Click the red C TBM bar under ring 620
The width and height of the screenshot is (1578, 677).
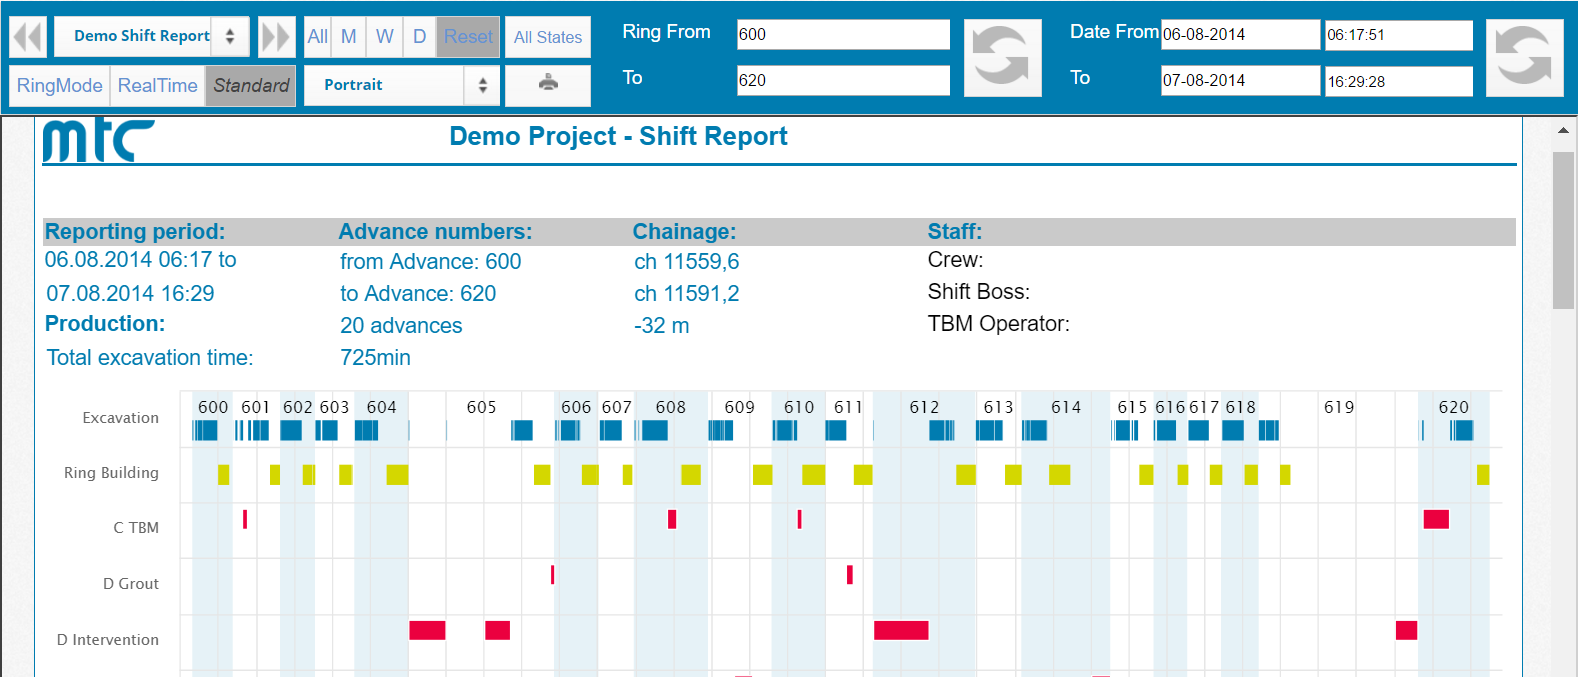pos(1436,519)
